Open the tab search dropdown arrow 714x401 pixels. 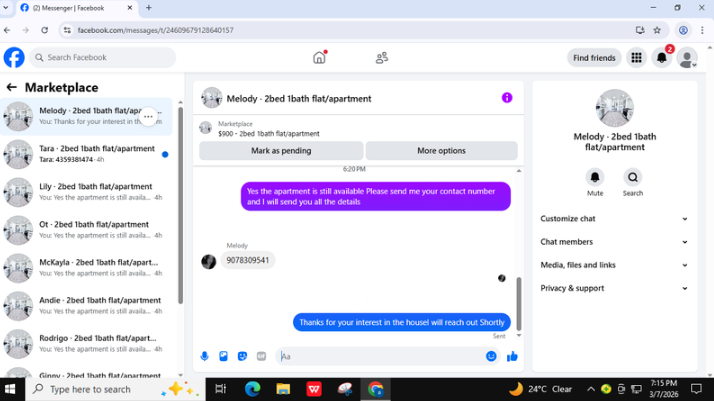point(6,8)
